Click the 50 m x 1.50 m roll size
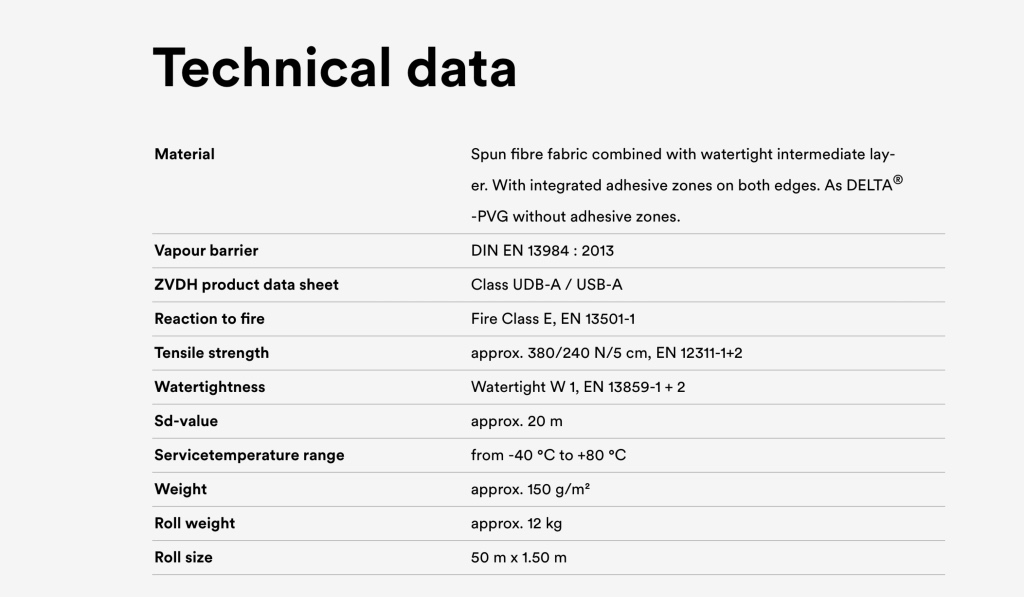This screenshot has height=597, width=1024. tap(518, 556)
